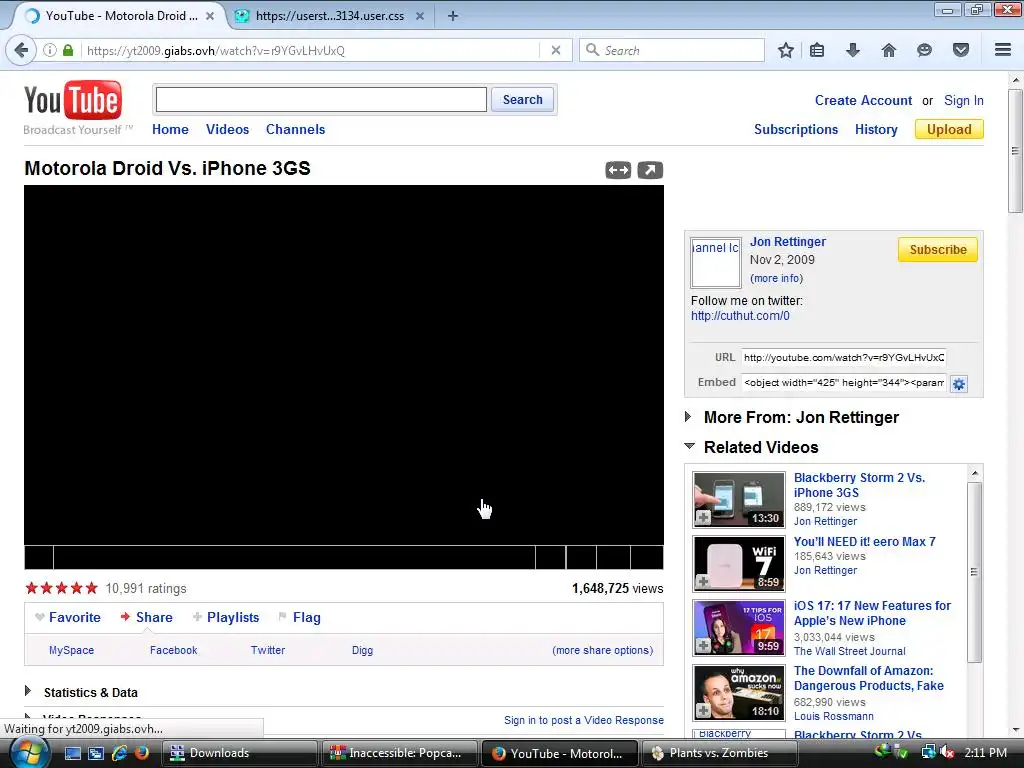Screen dimensions: 1024x768
Task: Click the embed settings gear icon
Action: pos(959,384)
